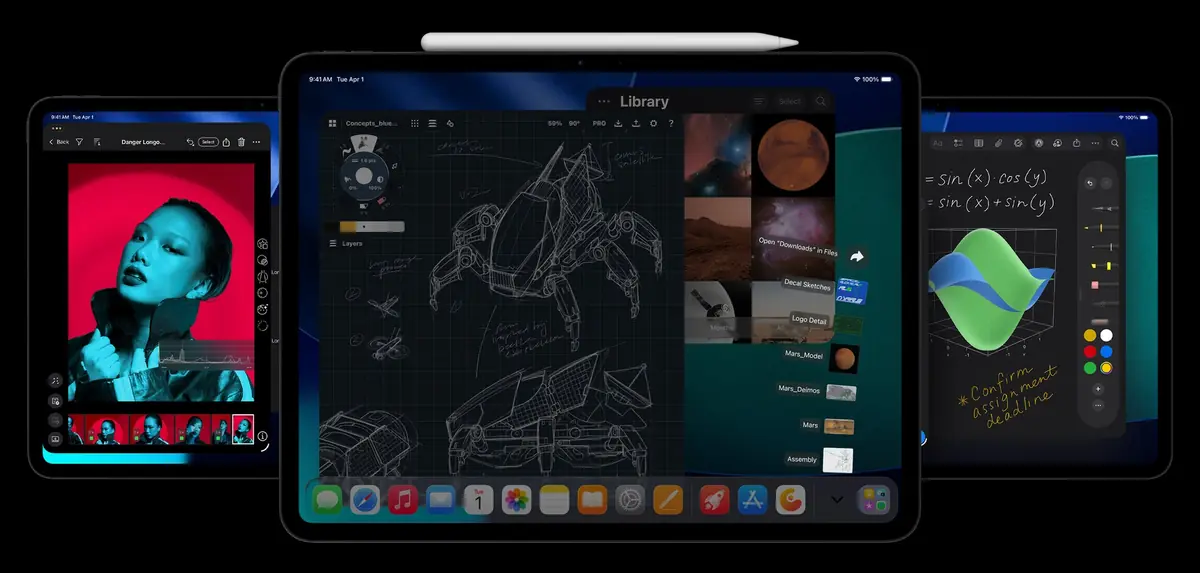The height and width of the screenshot is (573, 1200).
Task: Open the Music app in the dock
Action: click(x=403, y=499)
